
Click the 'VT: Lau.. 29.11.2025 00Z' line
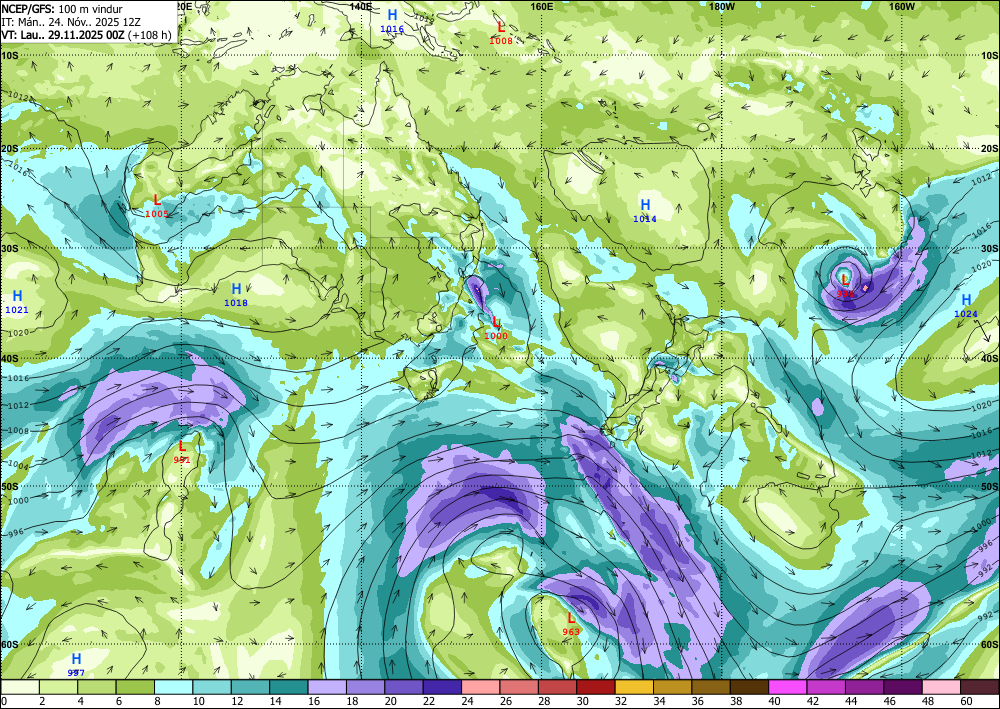(x=62, y=35)
